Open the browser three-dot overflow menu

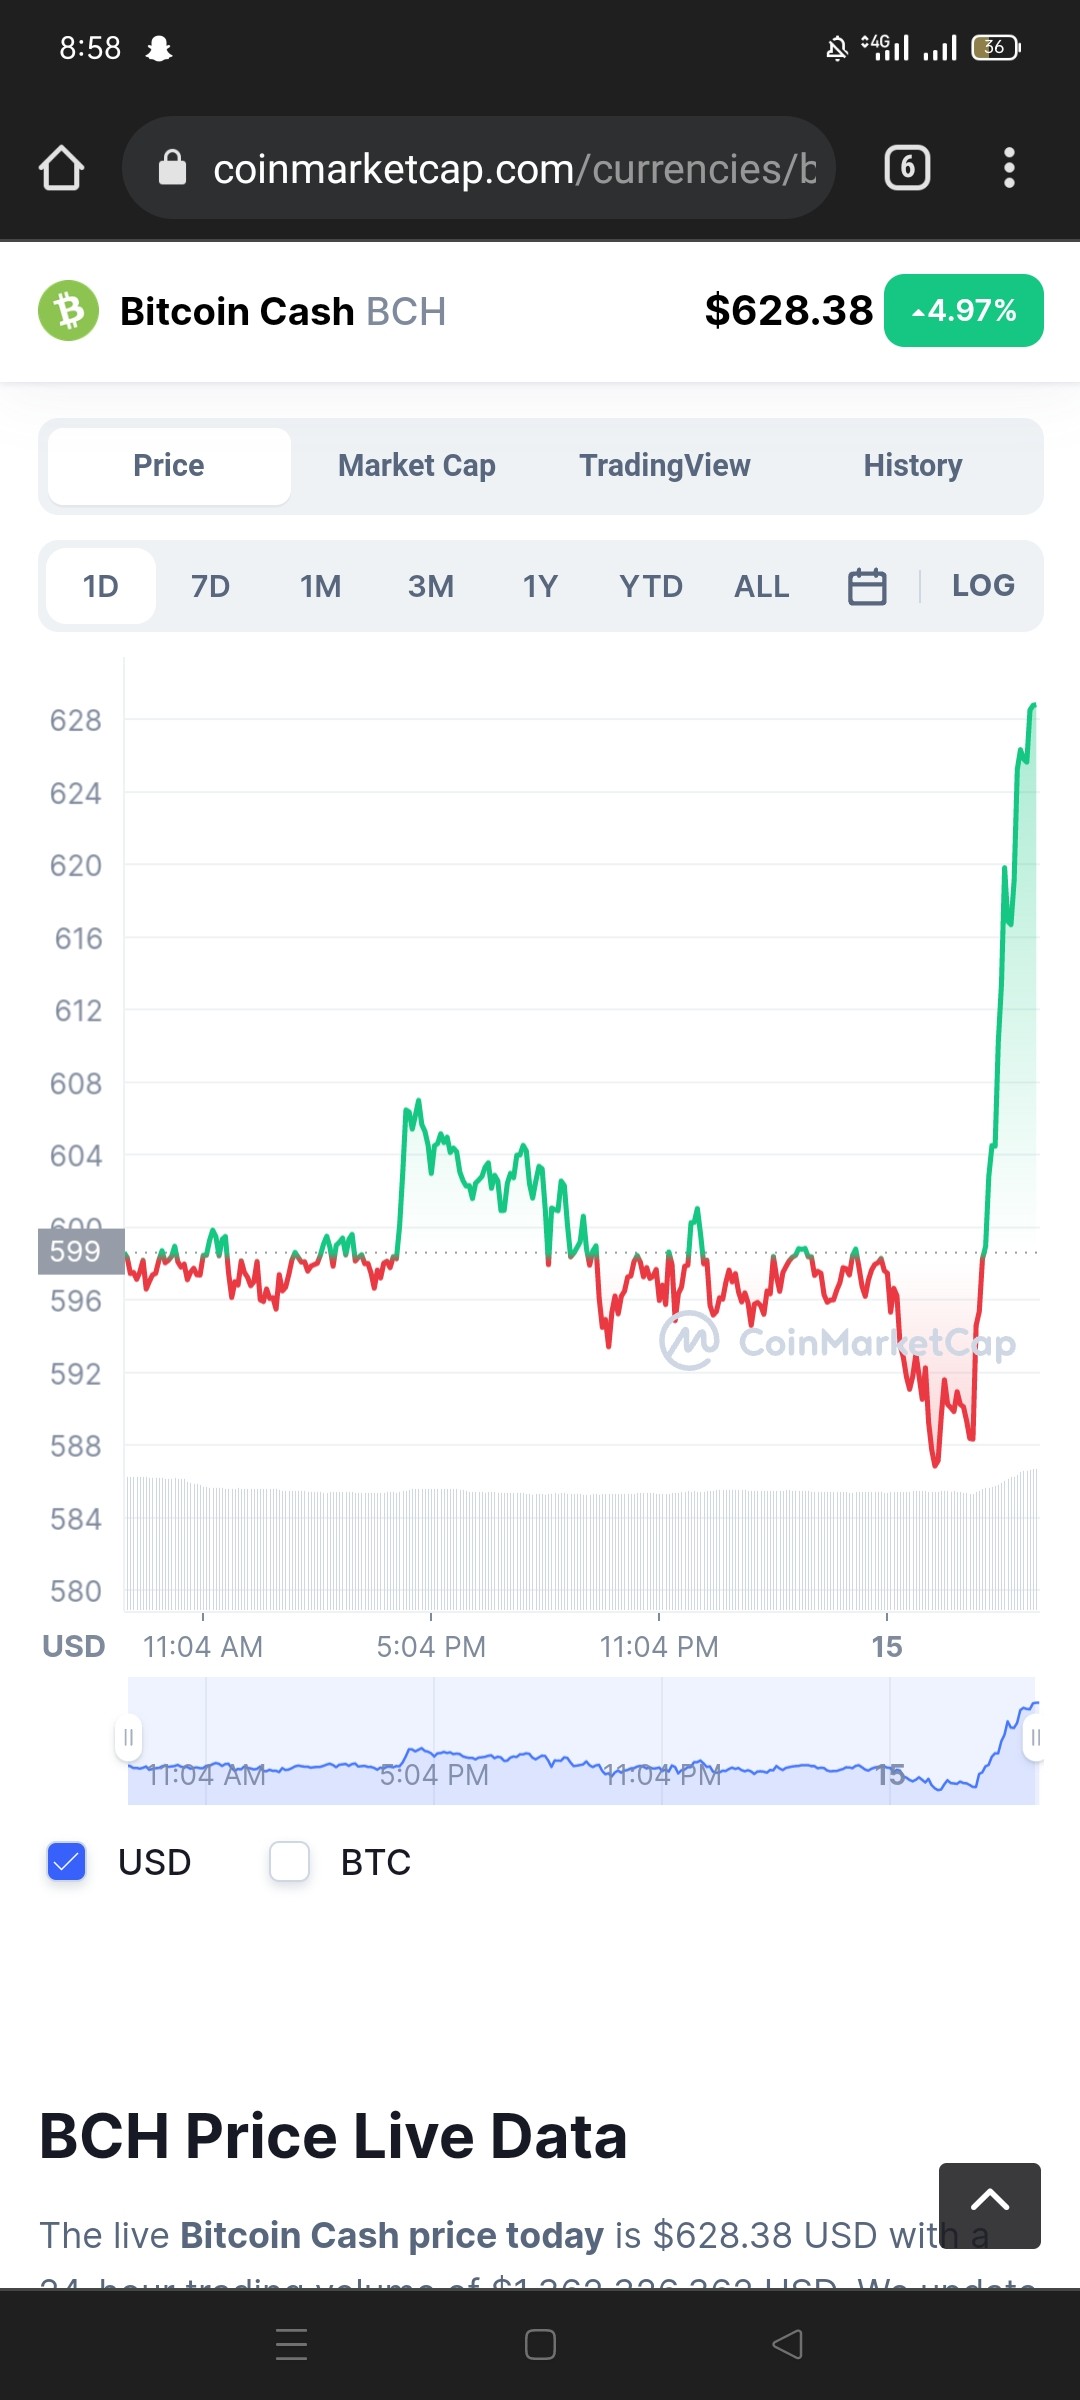[x=1009, y=168]
